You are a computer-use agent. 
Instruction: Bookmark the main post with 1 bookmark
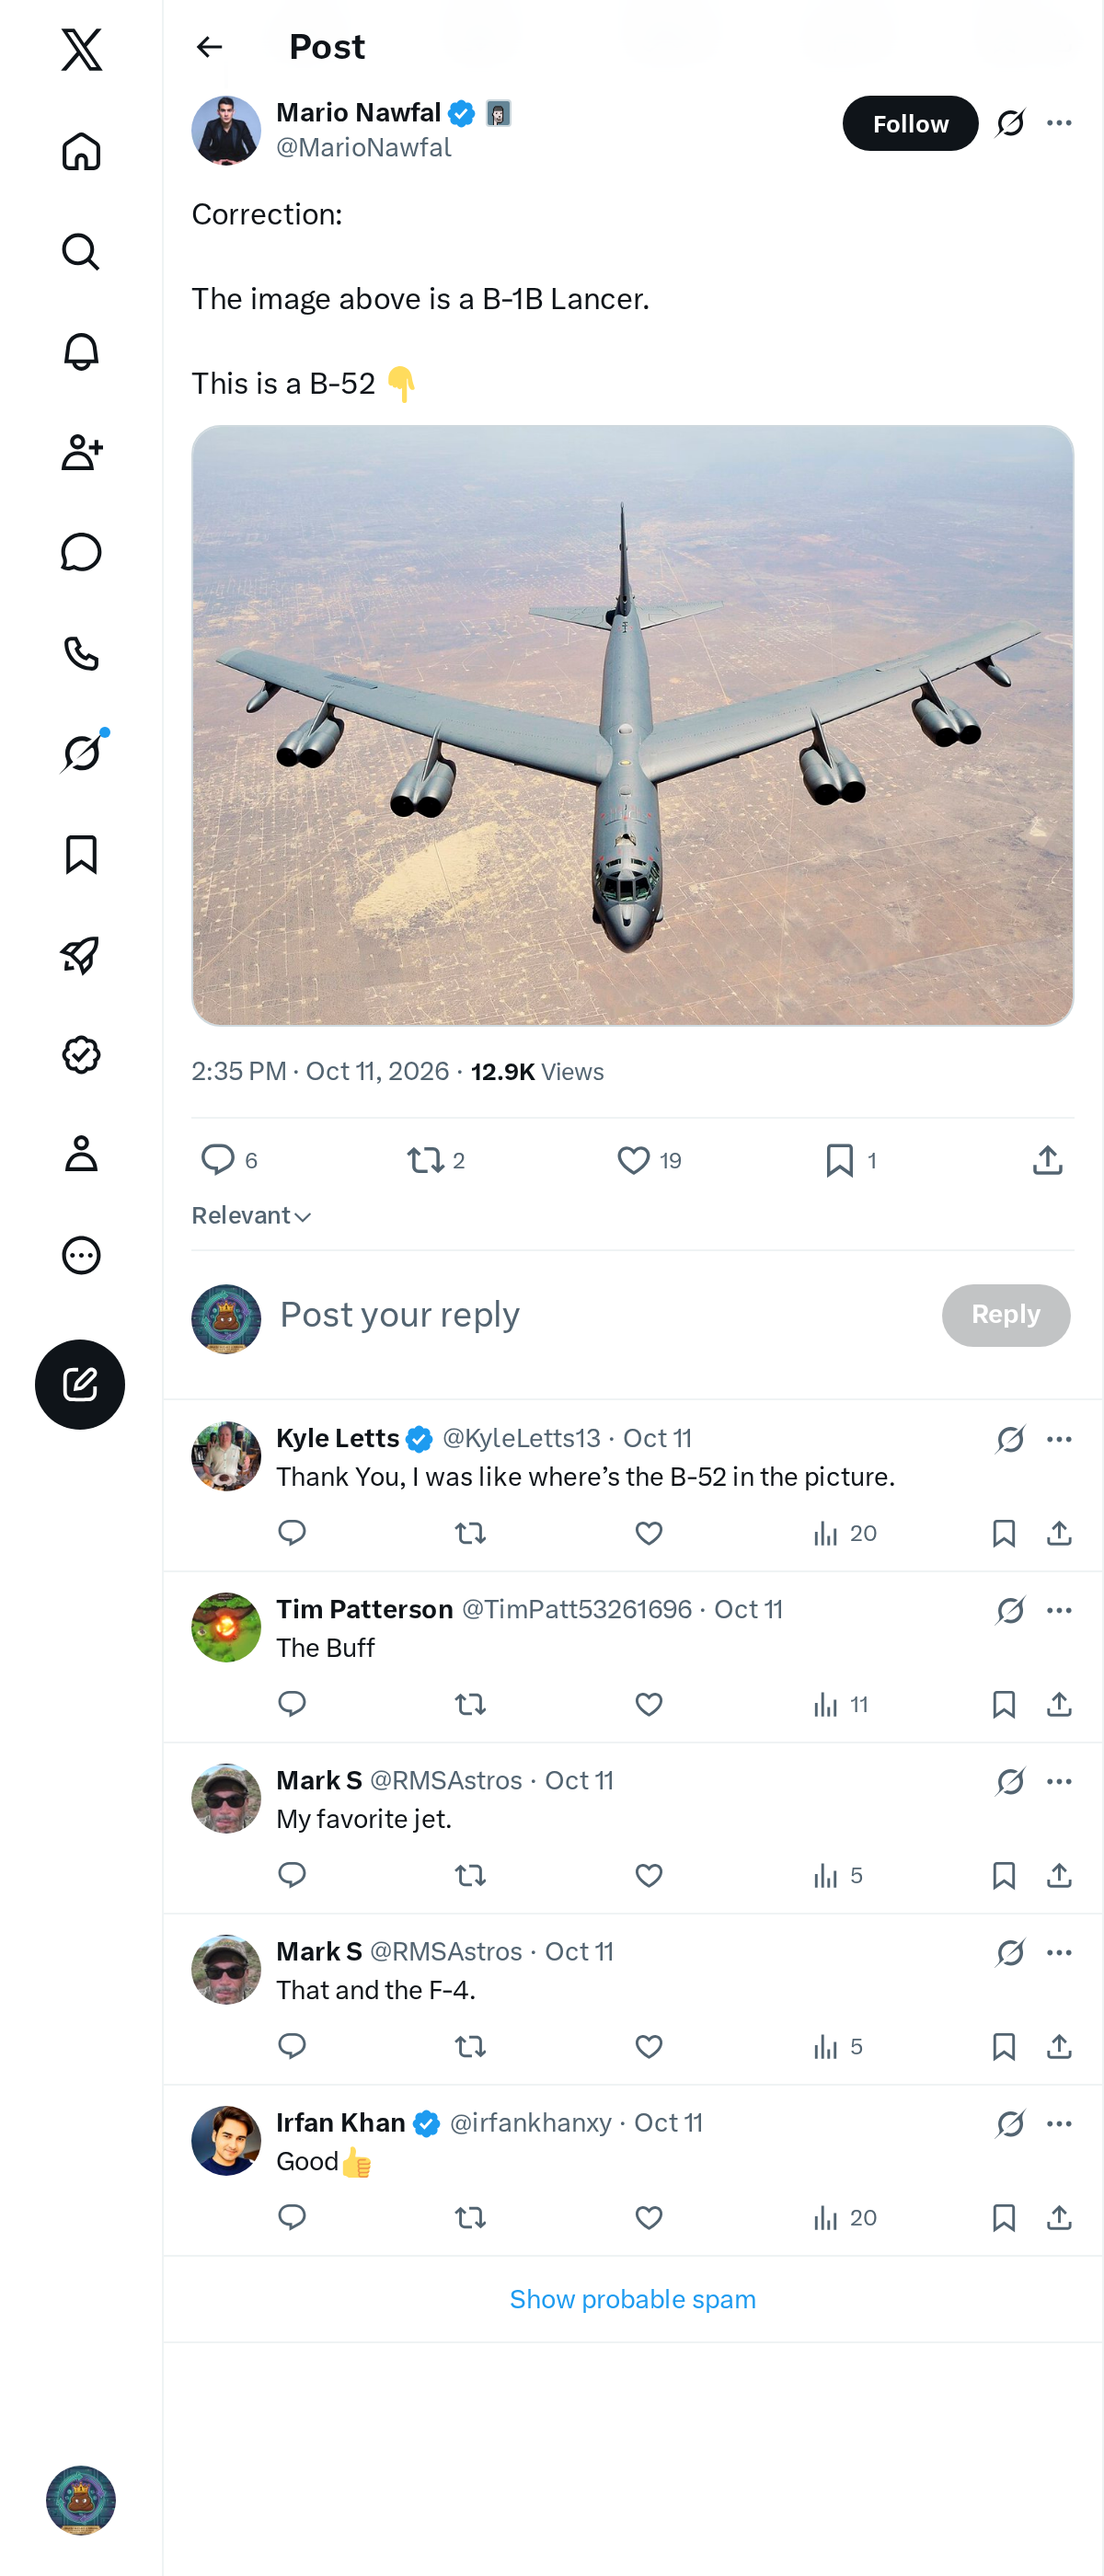(840, 1160)
